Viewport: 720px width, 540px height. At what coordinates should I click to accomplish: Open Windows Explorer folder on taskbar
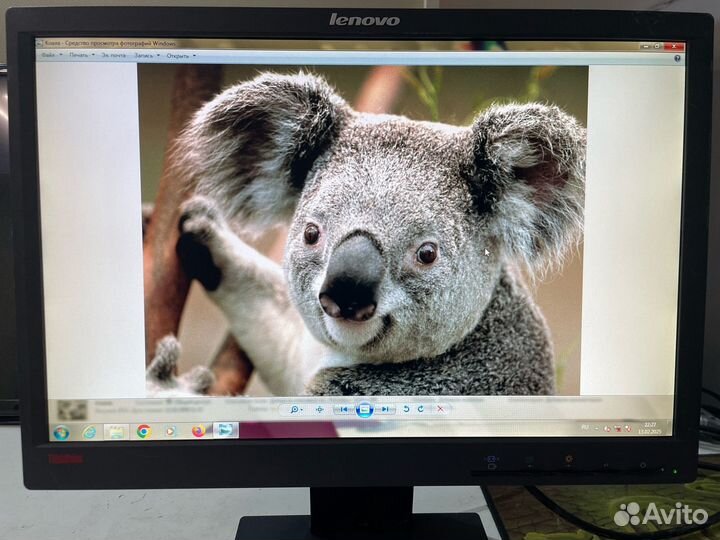coord(115,432)
